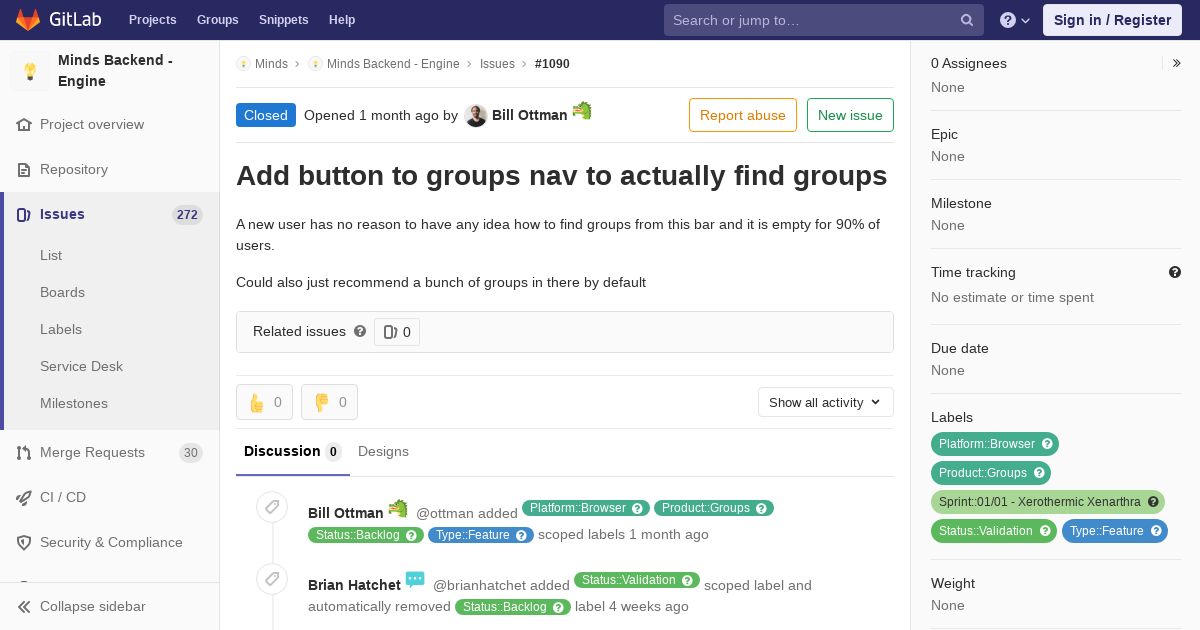
Task: Click the help icon on Sprint label
Action: [1153, 502]
